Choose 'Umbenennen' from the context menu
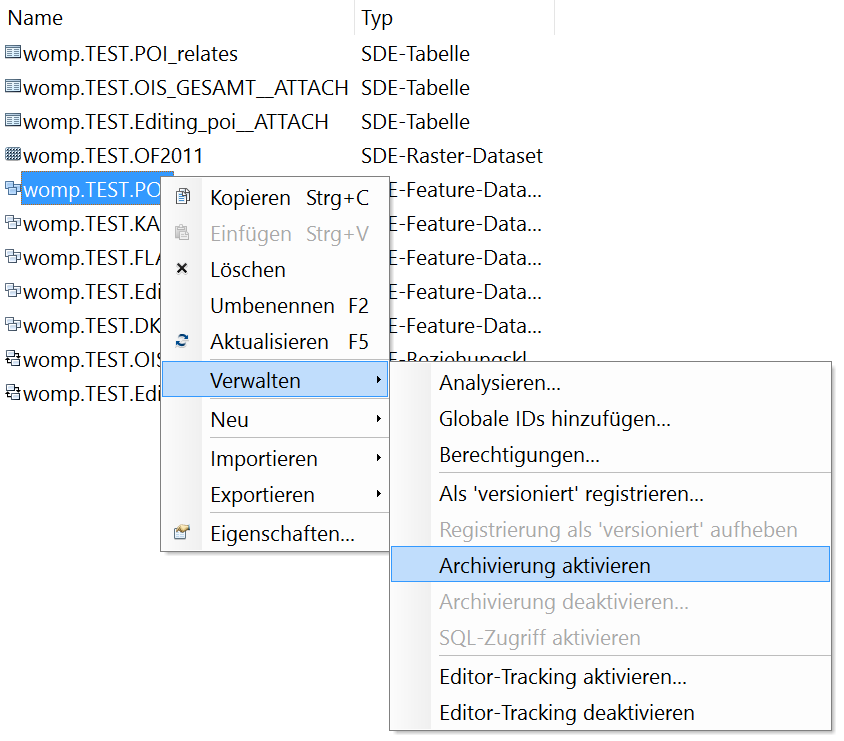 click(x=265, y=305)
